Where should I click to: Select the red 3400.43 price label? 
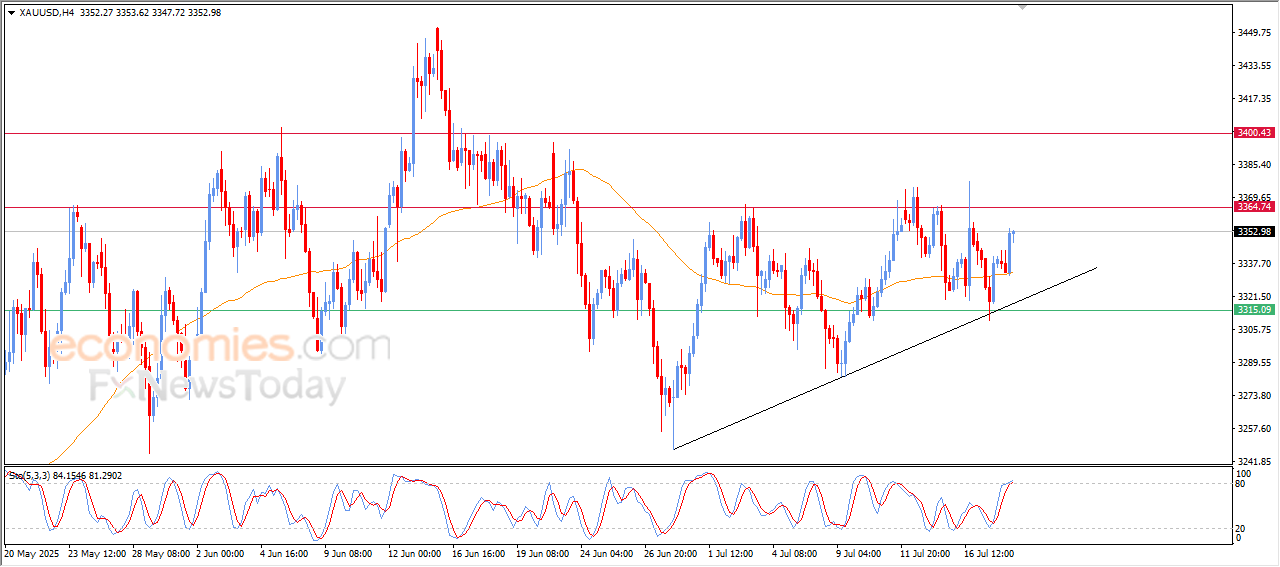(x=1254, y=133)
